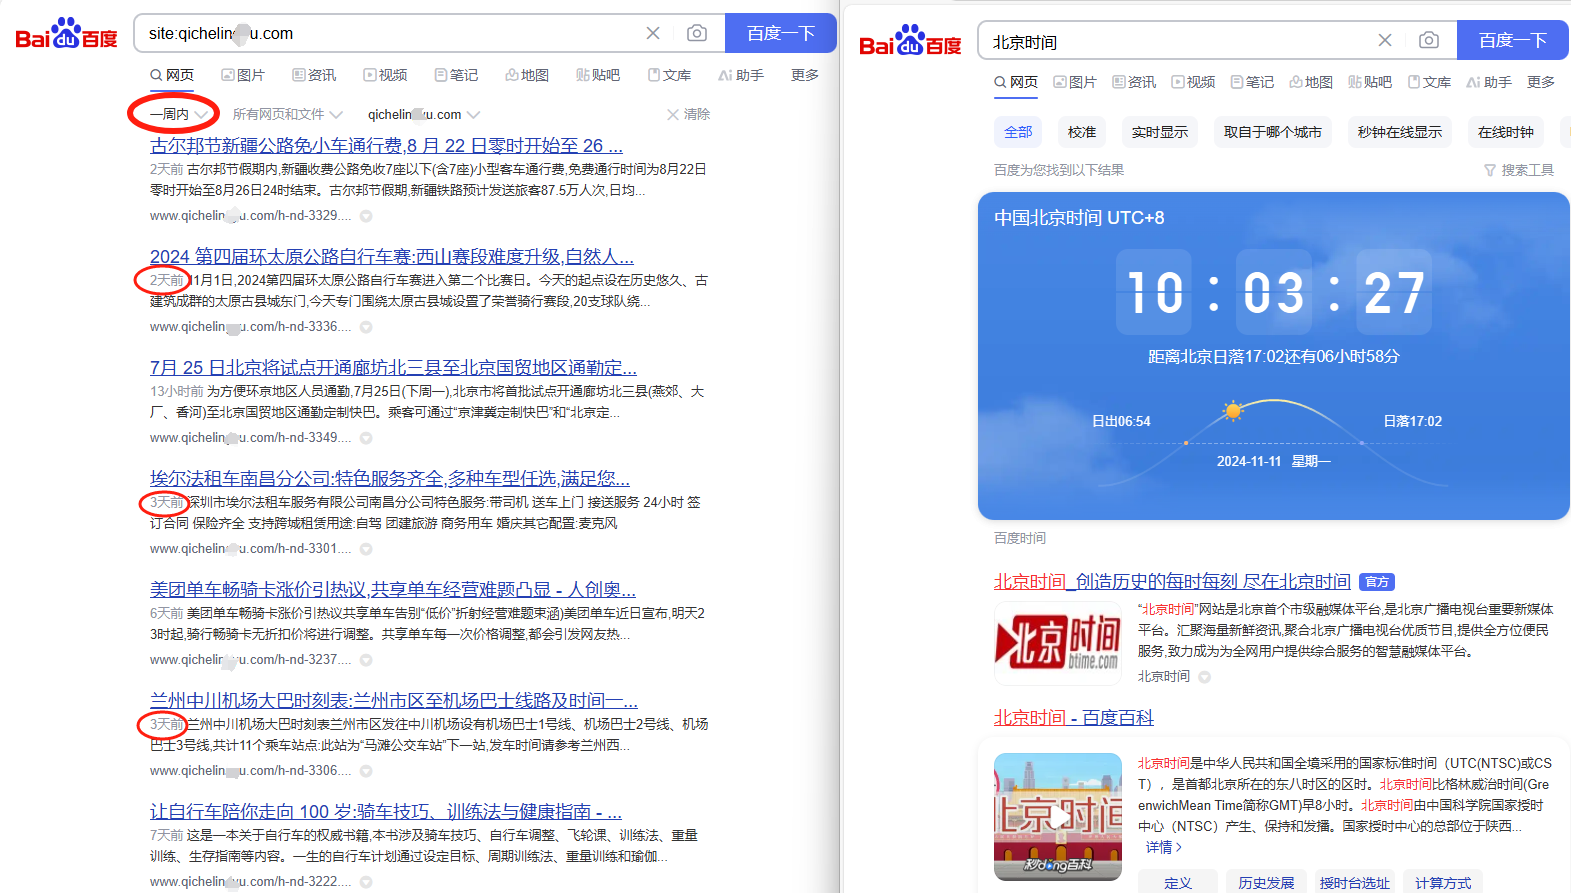Select 笔记 tab in left window
Viewport: 1571px width, 893px height.
click(x=456, y=75)
